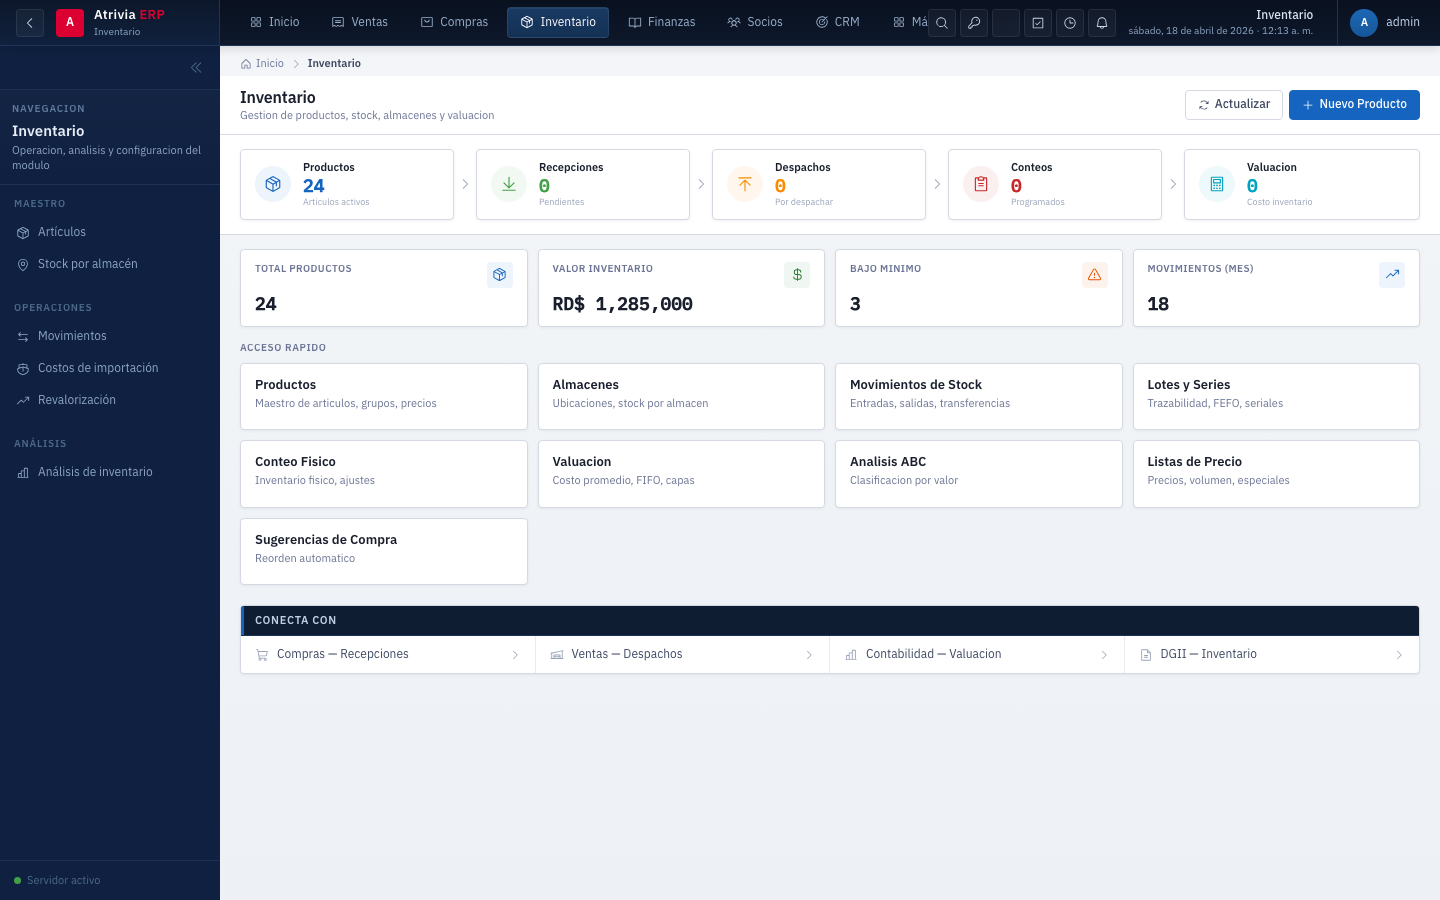Click the Actualizar button

(x=1234, y=105)
